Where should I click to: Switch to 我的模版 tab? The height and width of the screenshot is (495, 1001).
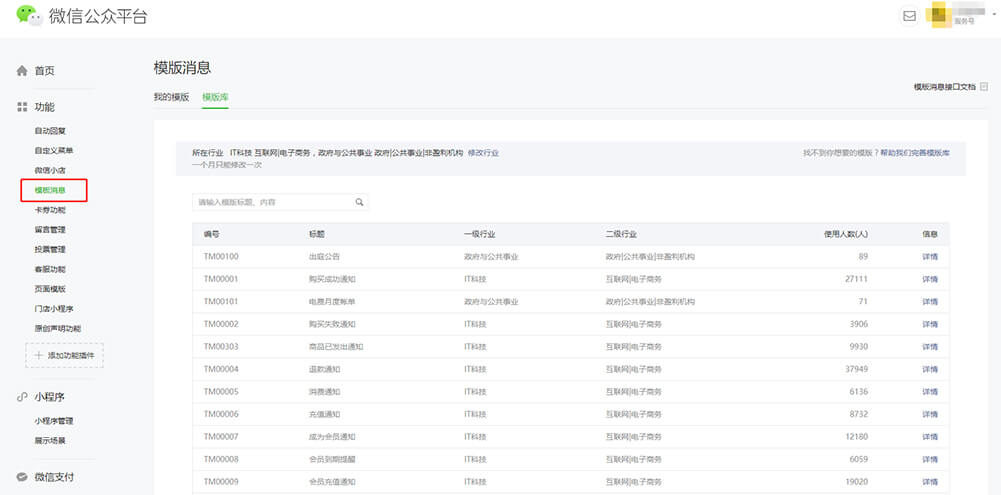[x=171, y=97]
